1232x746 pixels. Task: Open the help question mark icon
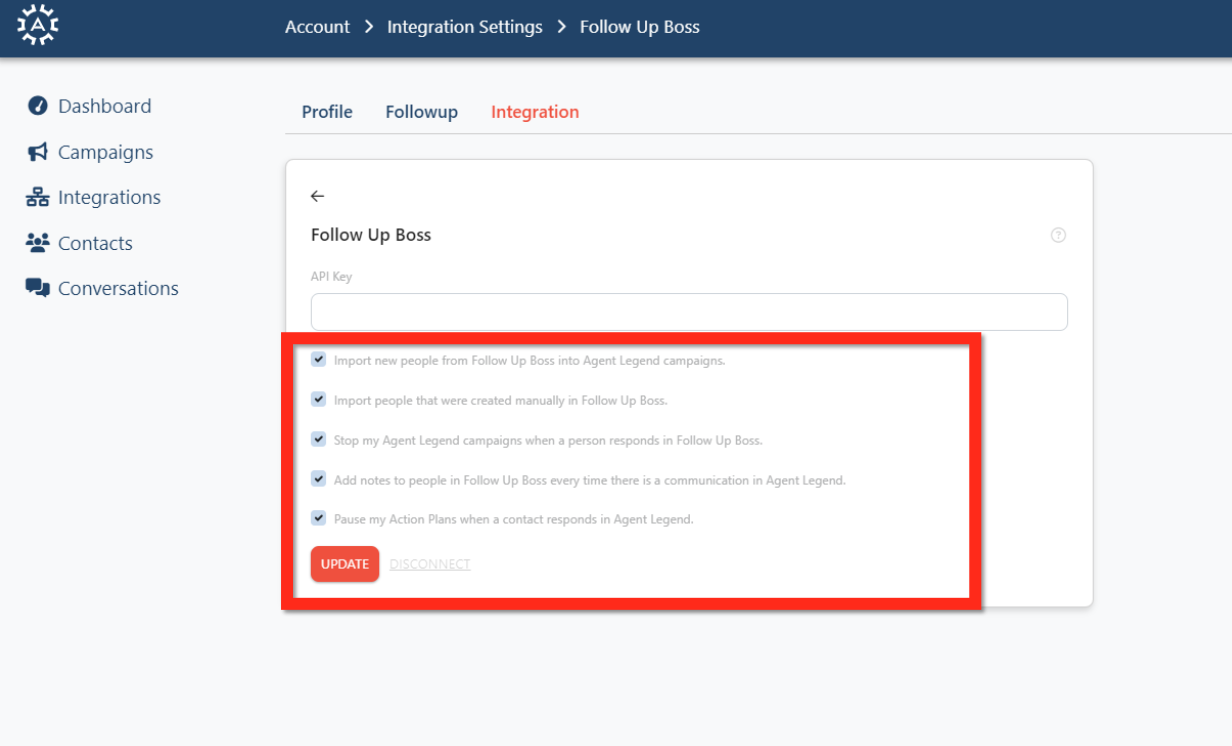click(1058, 235)
